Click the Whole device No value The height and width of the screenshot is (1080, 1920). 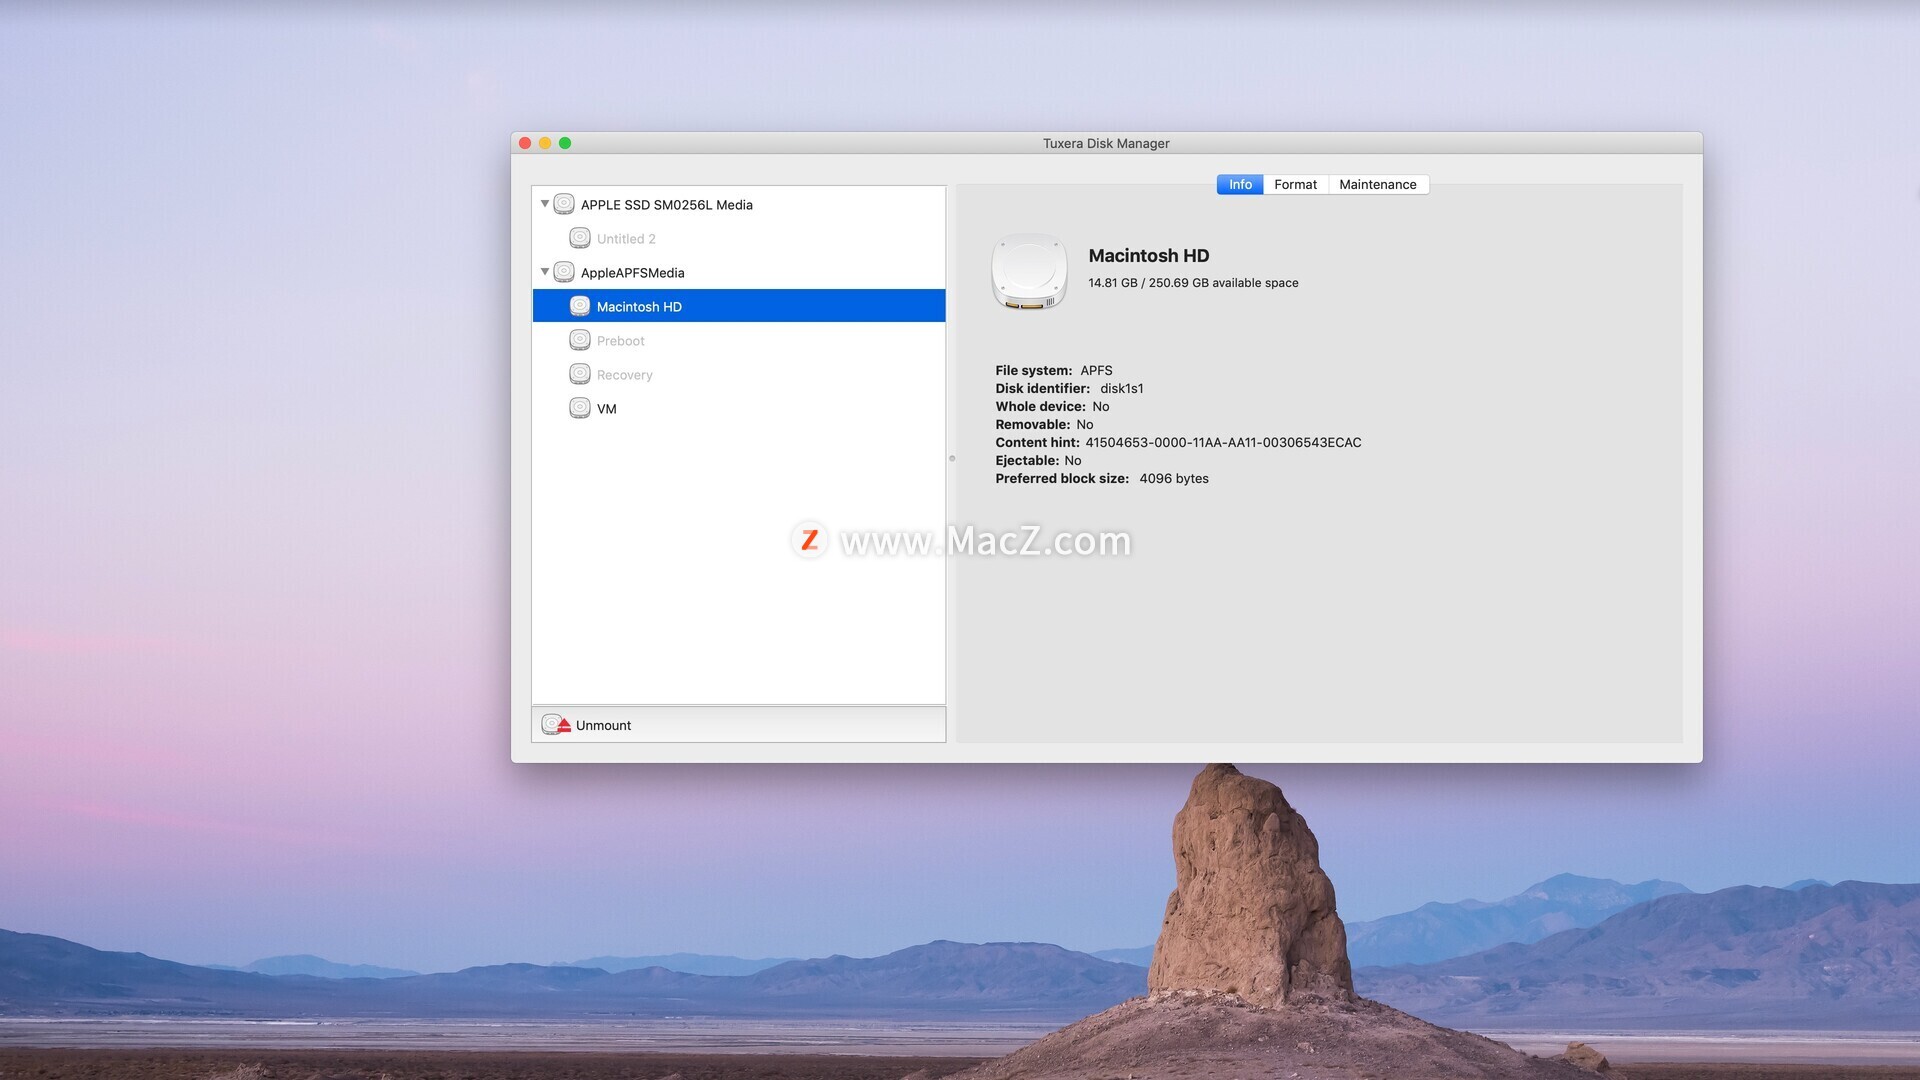pos(1101,406)
